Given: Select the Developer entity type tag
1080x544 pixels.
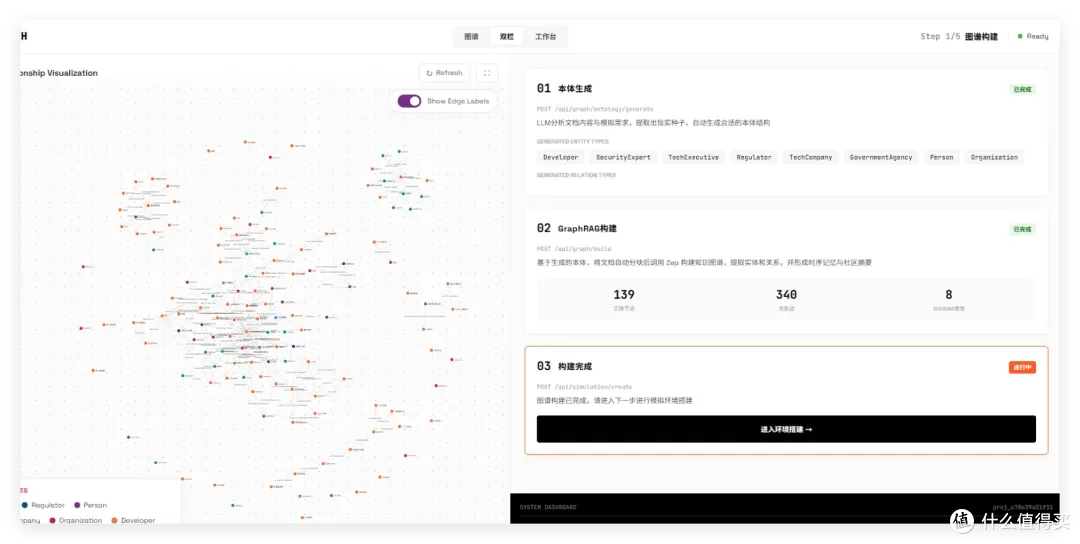Looking at the screenshot, I should point(561,158).
